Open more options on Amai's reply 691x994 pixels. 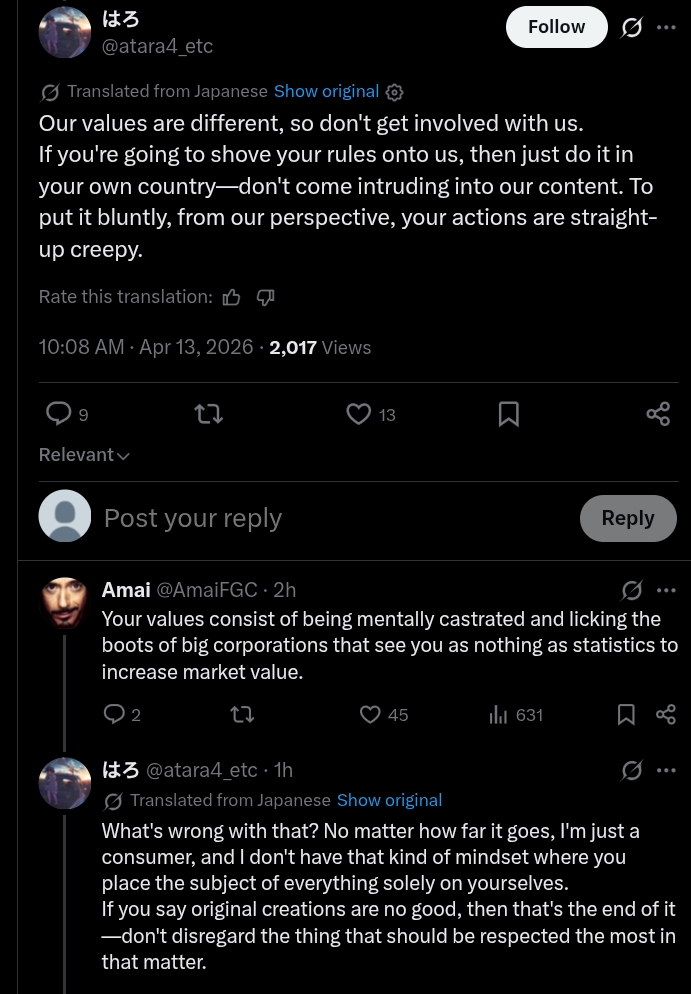pyautogui.click(x=666, y=590)
